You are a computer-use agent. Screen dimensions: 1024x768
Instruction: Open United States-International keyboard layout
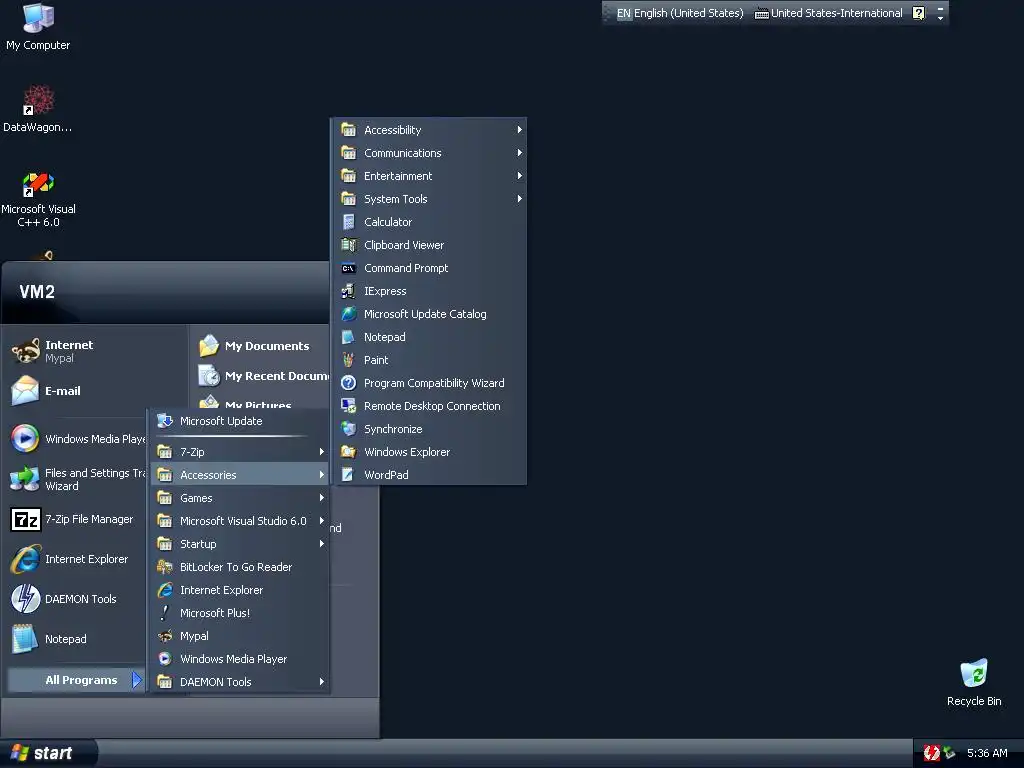[828, 13]
